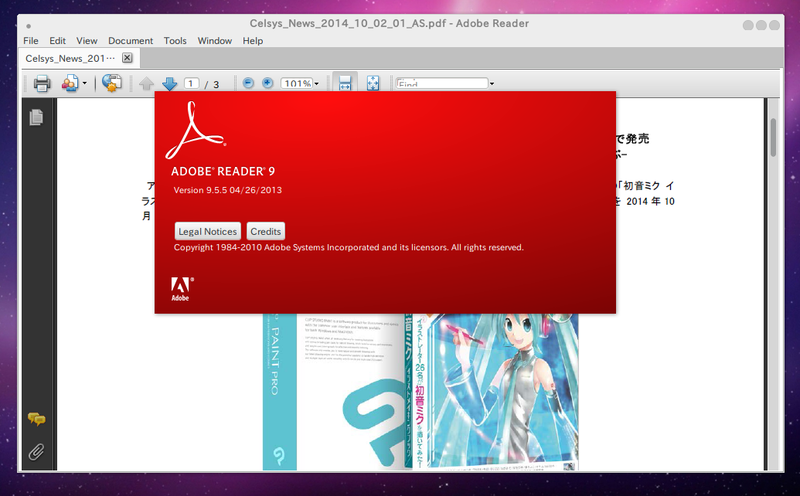Open the Collaborate icon in the toolbar
The image size is (800, 496).
[x=70, y=83]
